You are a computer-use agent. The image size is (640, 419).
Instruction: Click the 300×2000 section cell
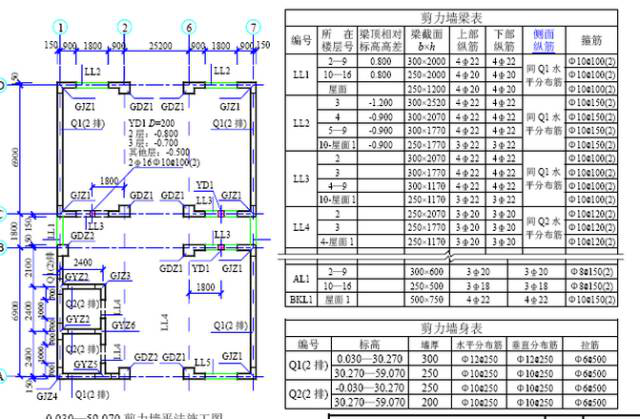[x=427, y=61]
